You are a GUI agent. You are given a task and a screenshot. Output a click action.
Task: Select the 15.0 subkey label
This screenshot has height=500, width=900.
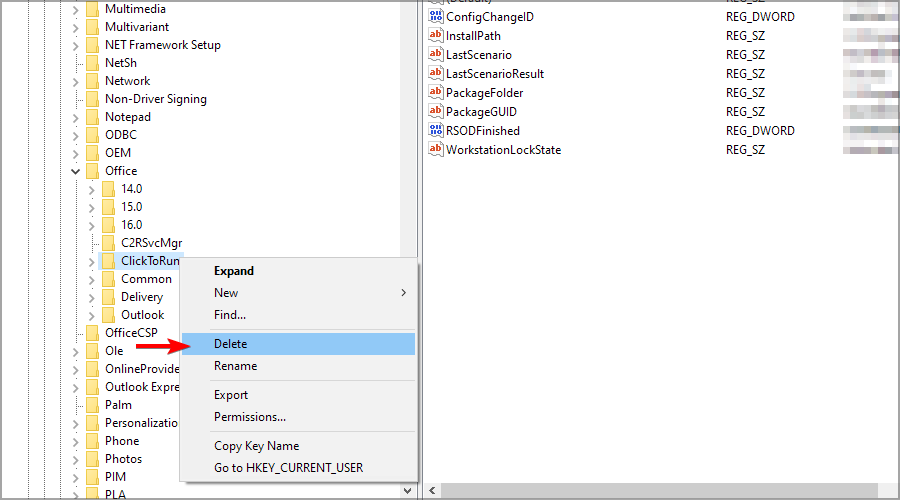click(131, 207)
